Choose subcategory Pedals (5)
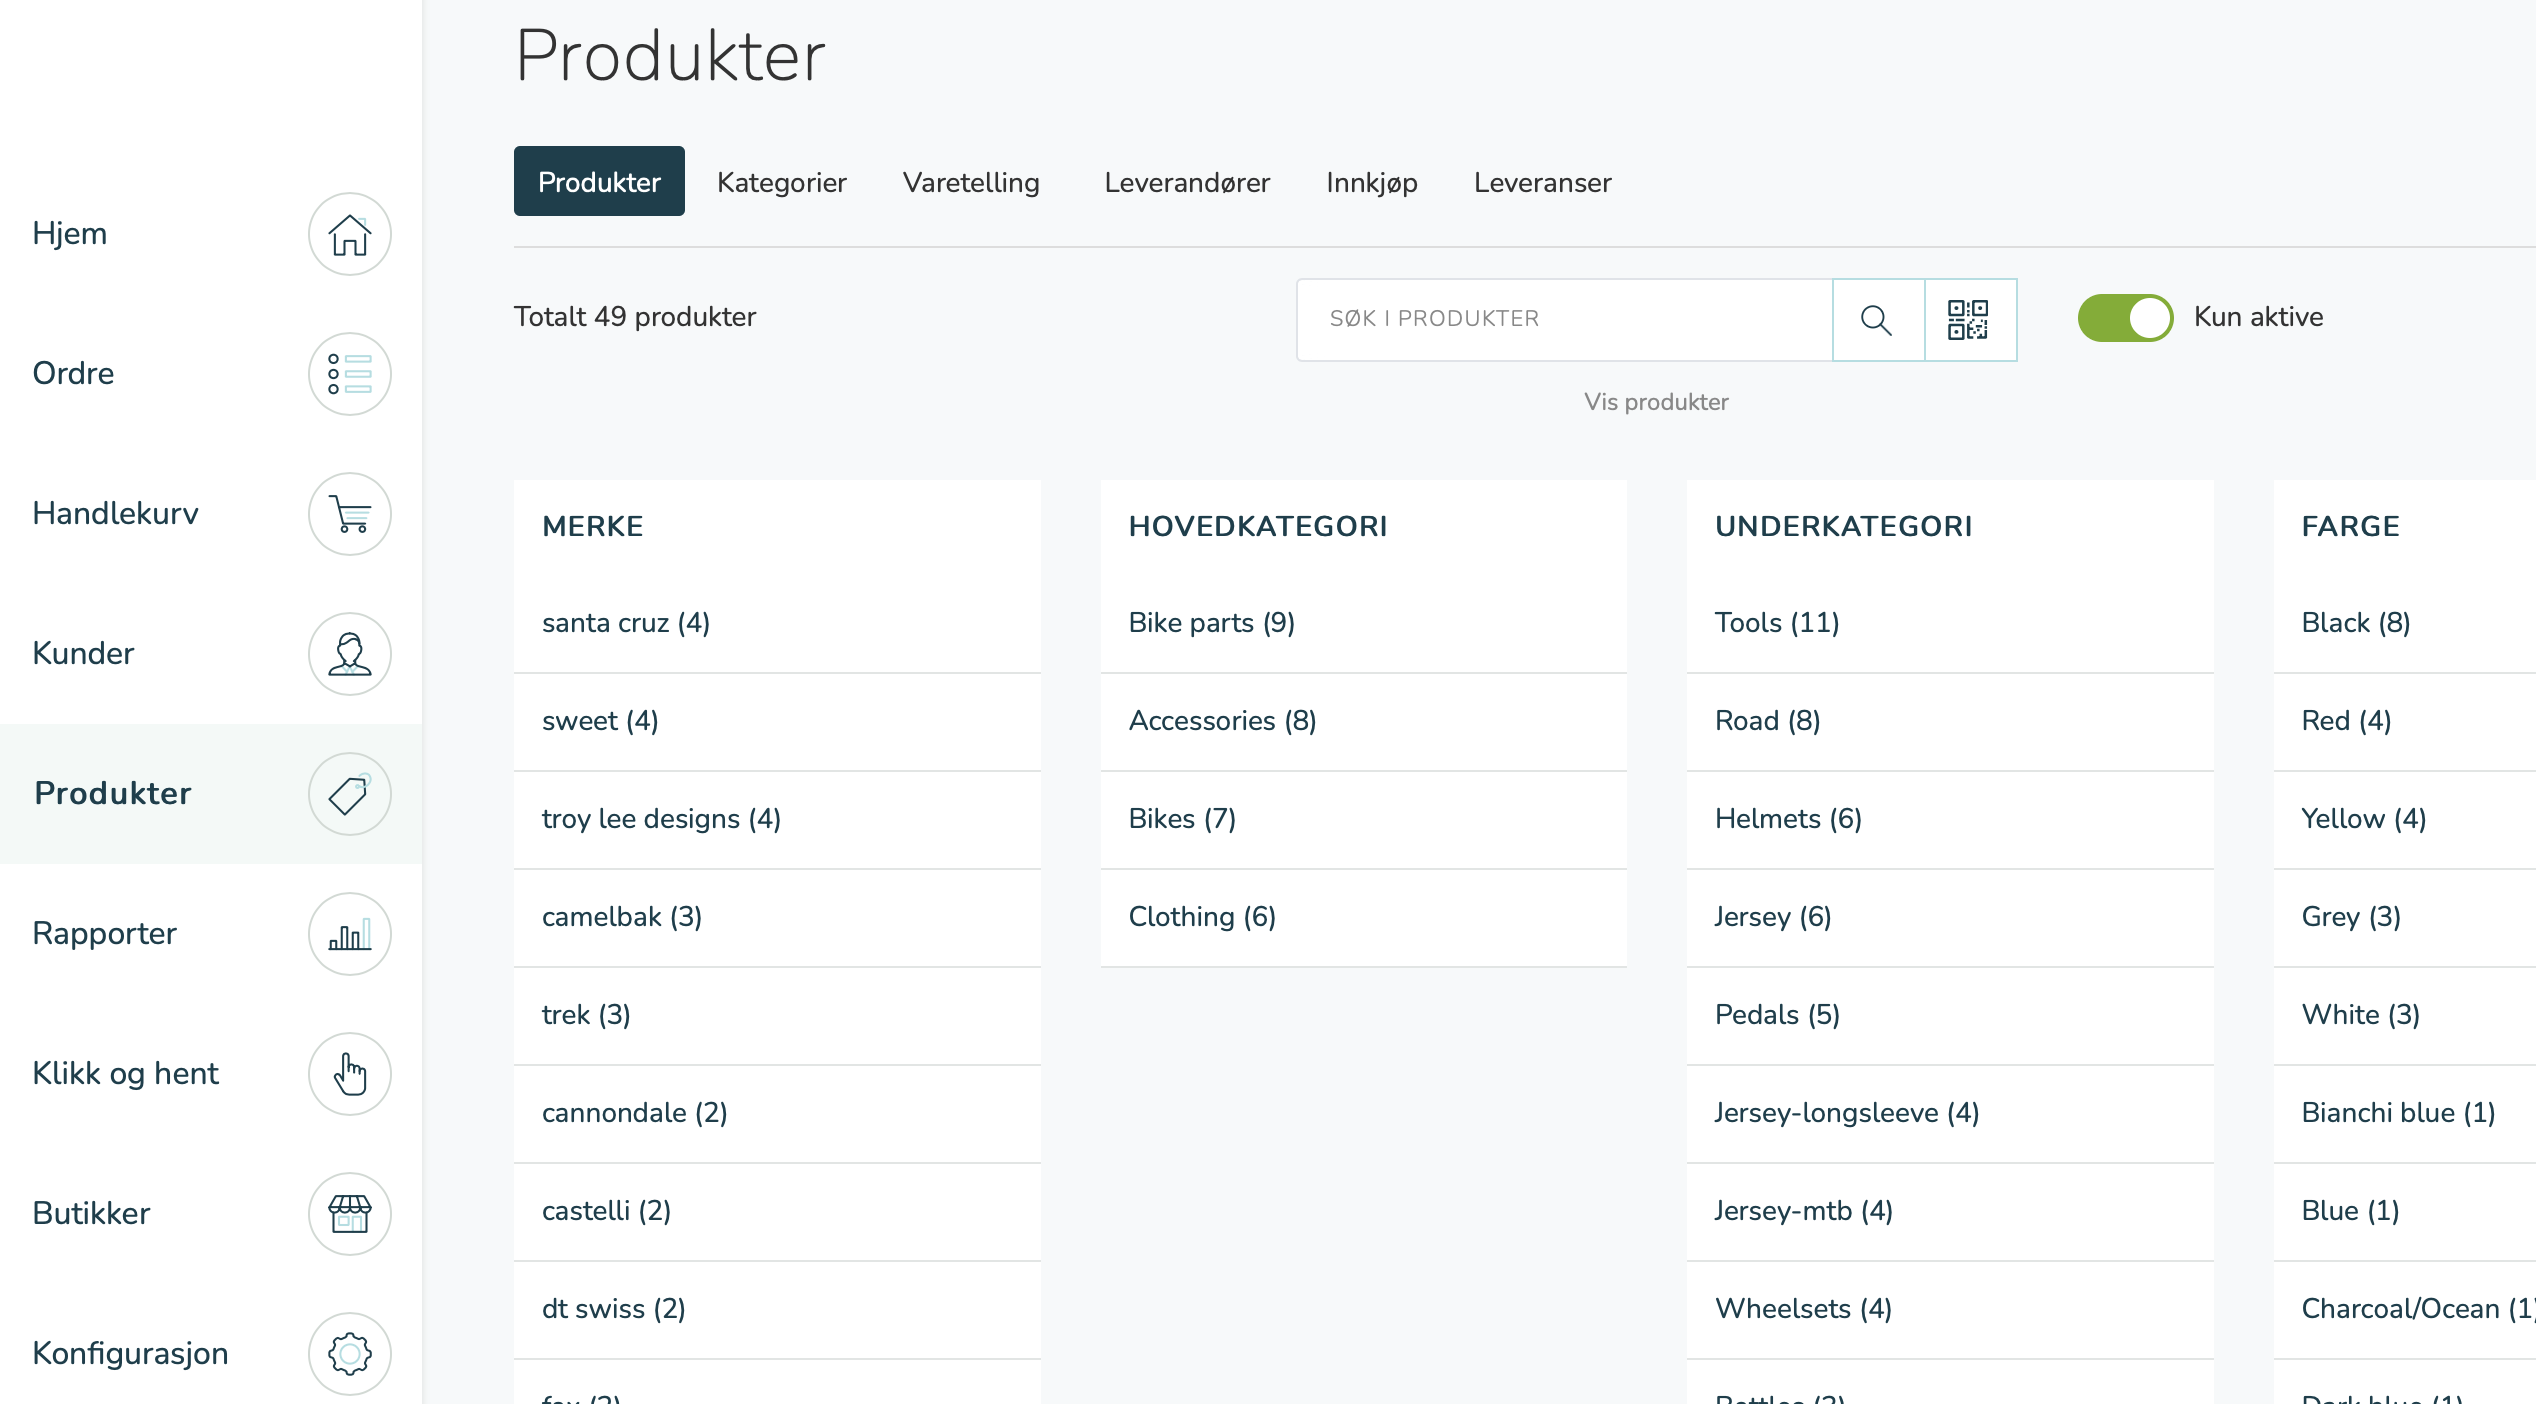 point(1950,1015)
